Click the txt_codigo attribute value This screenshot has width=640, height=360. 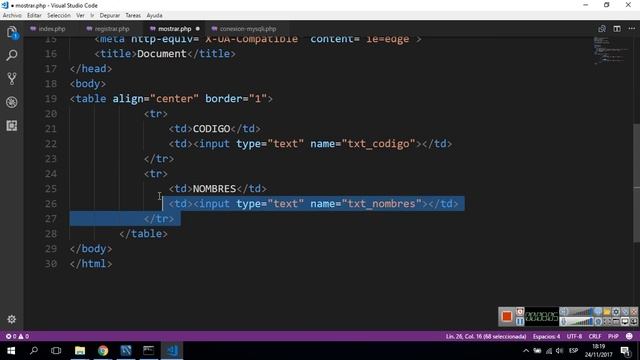(378, 144)
